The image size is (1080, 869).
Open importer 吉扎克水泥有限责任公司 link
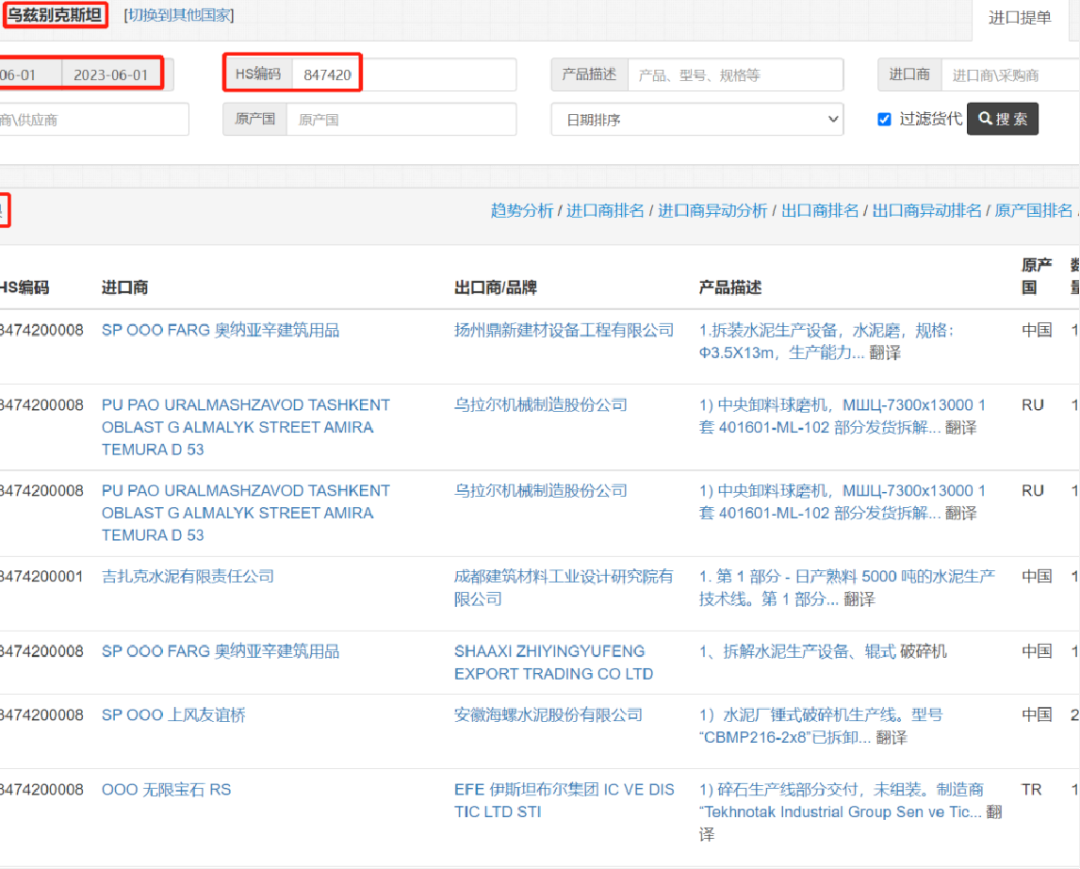(x=187, y=576)
